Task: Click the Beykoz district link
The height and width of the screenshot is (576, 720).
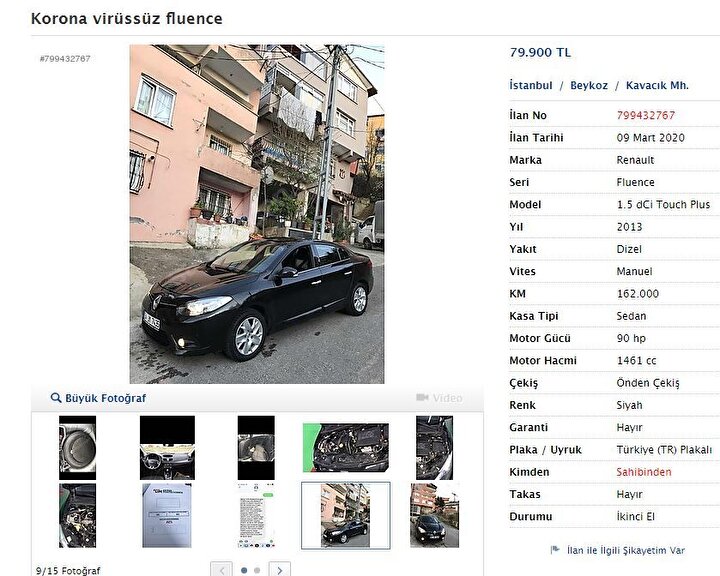Action: coord(589,85)
